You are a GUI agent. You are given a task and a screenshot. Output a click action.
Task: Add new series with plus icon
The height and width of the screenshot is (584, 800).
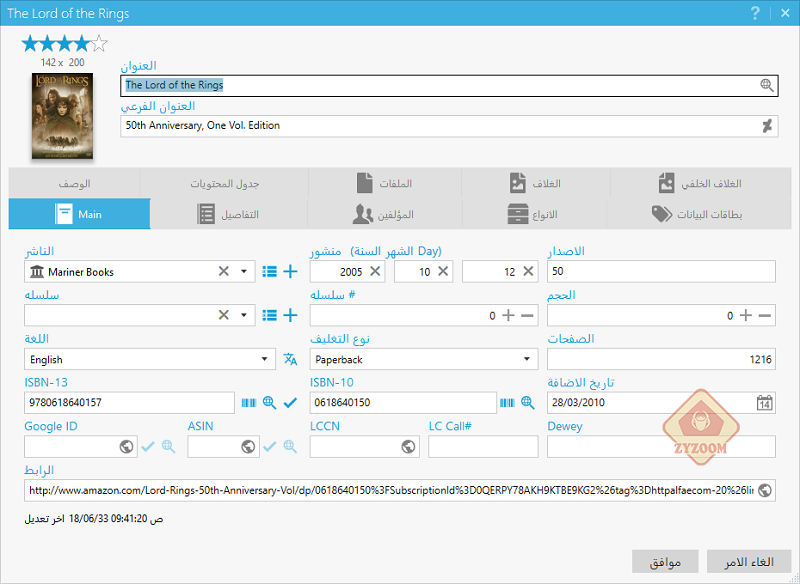point(290,315)
